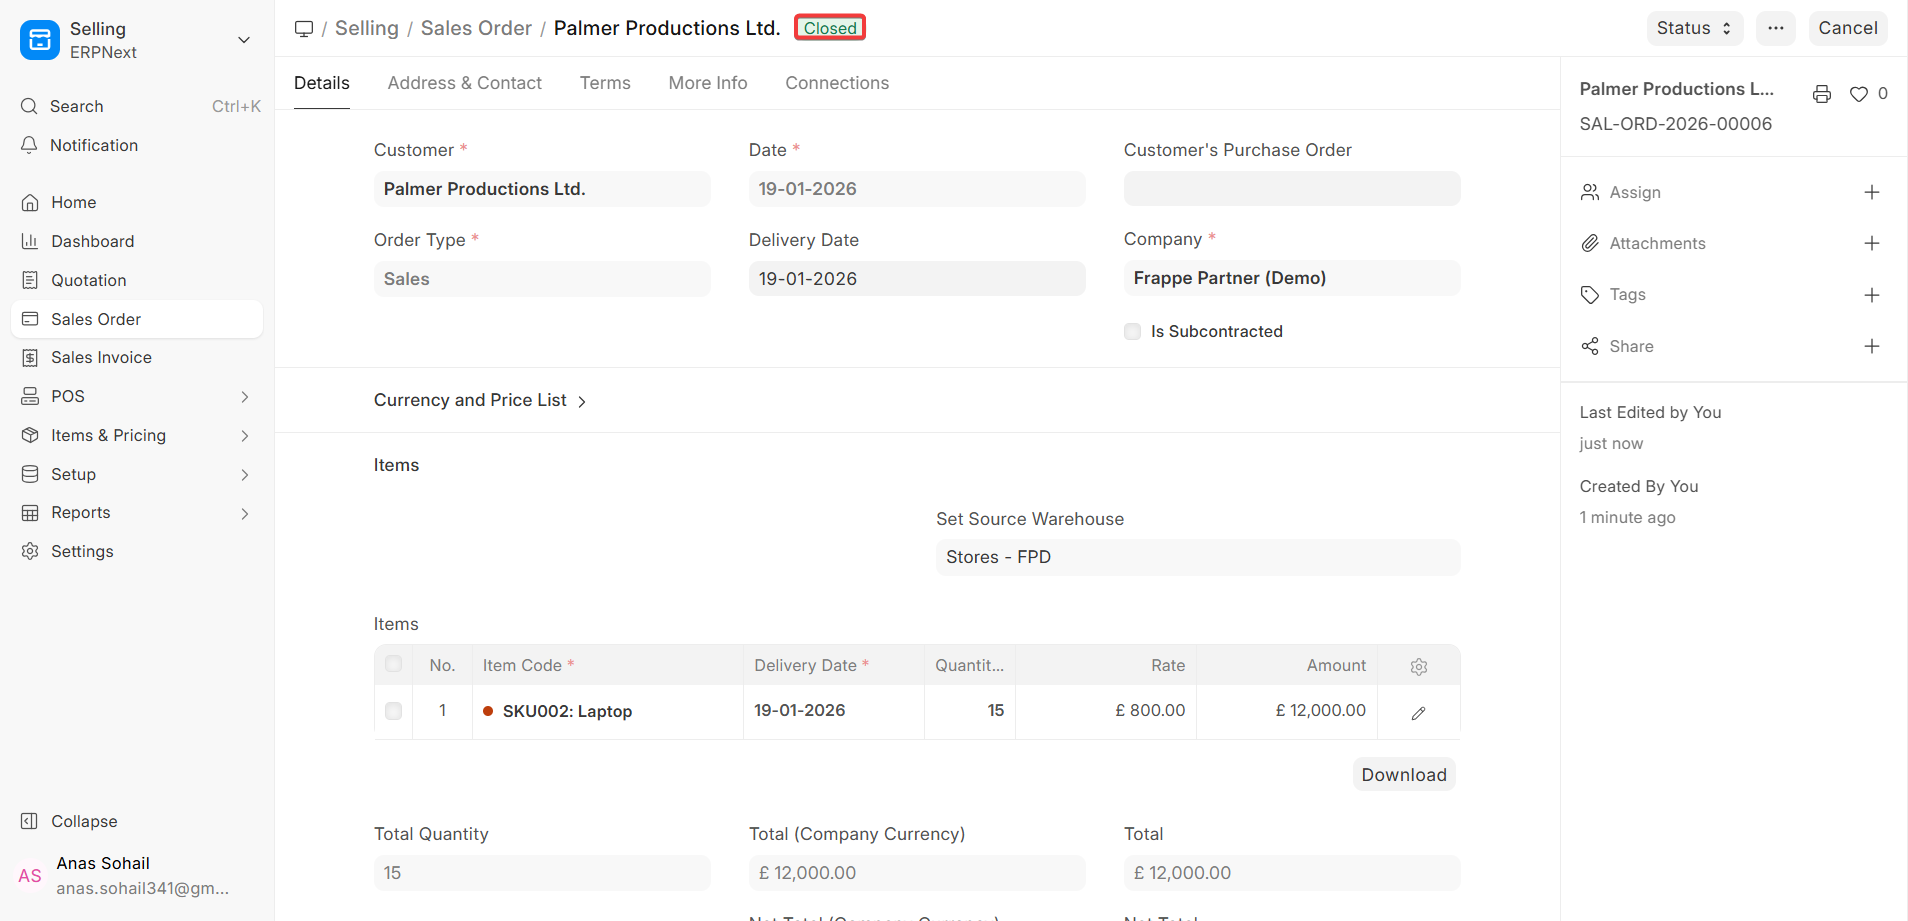Edit the Laptop row with pencil icon
This screenshot has height=921, width=1908.
[1418, 713]
